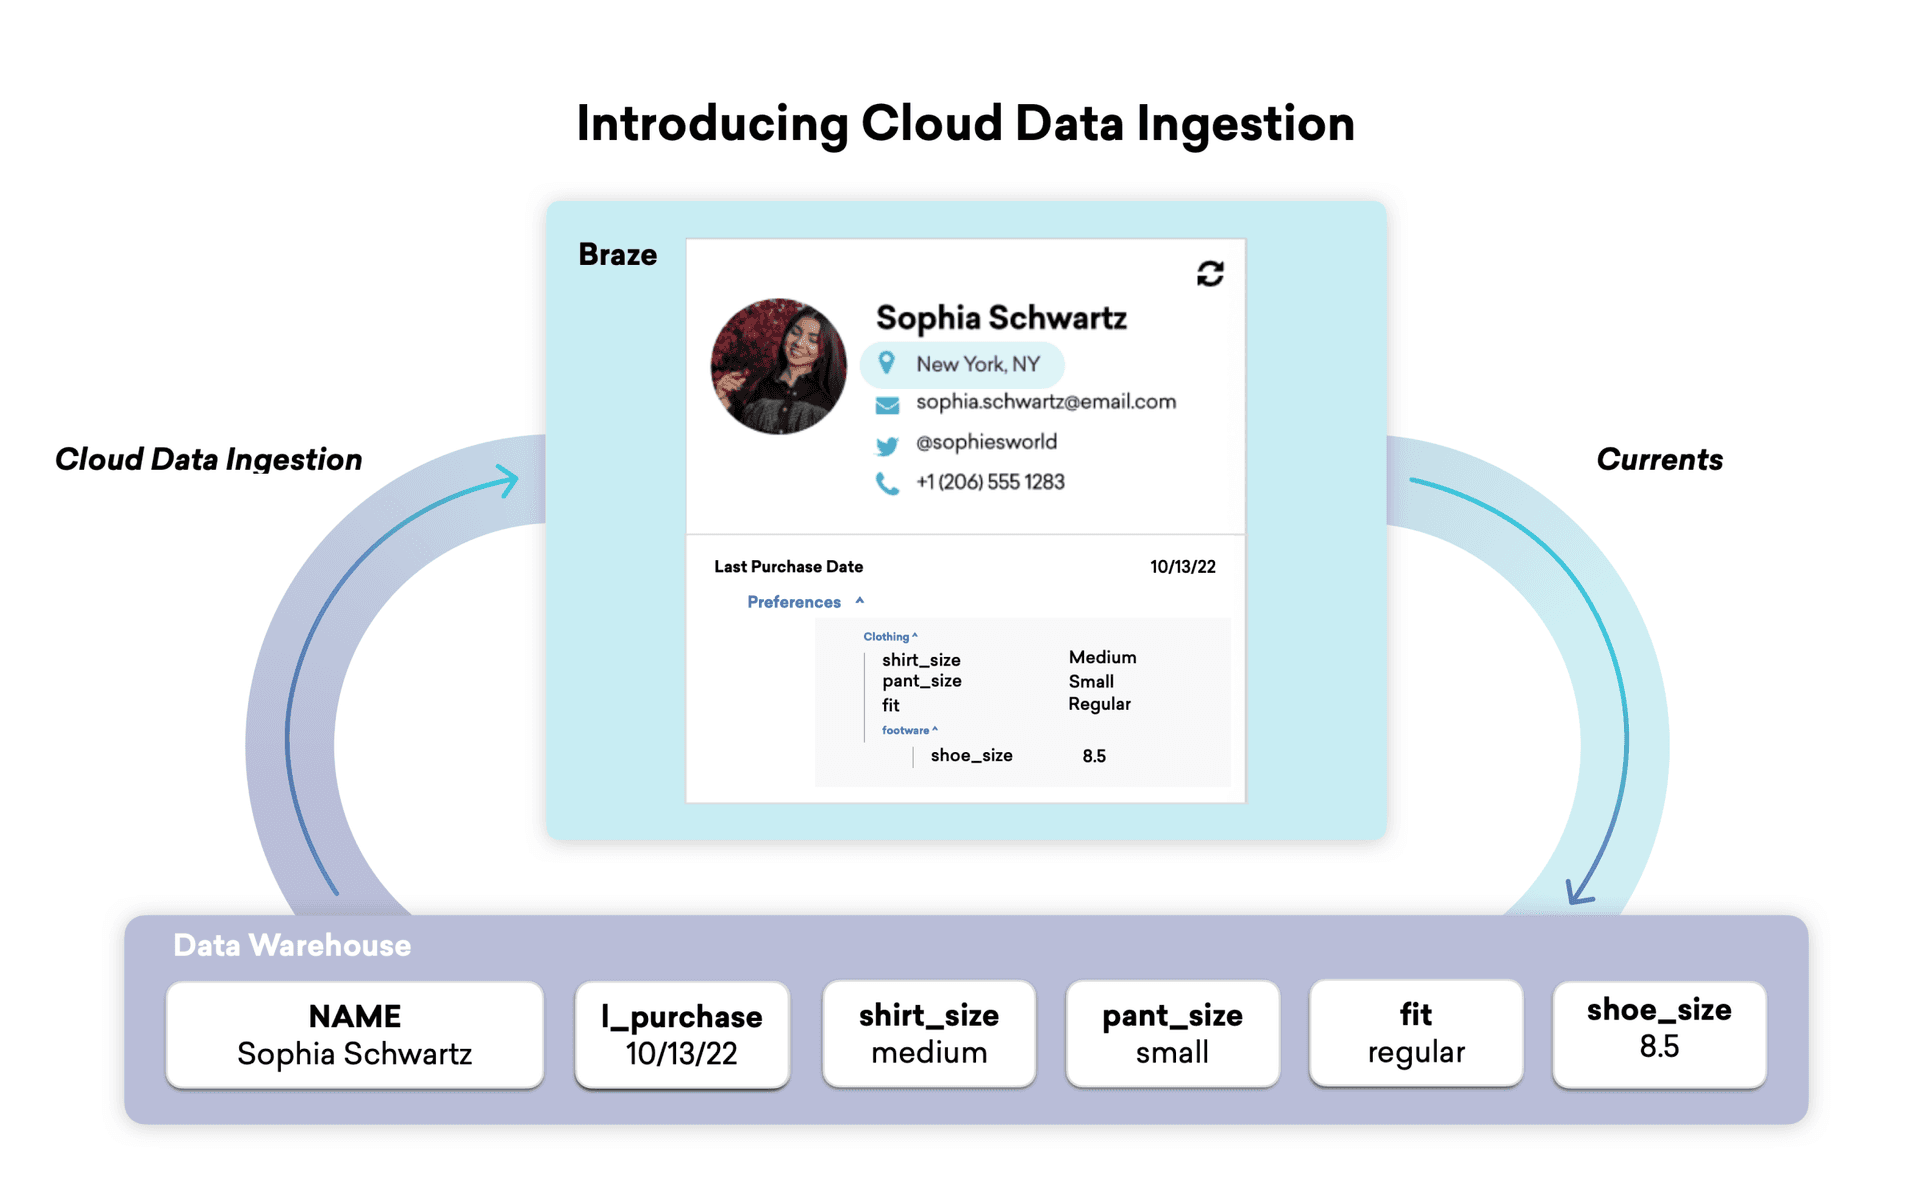
Task: Collapse the footware group
Action: tap(909, 730)
